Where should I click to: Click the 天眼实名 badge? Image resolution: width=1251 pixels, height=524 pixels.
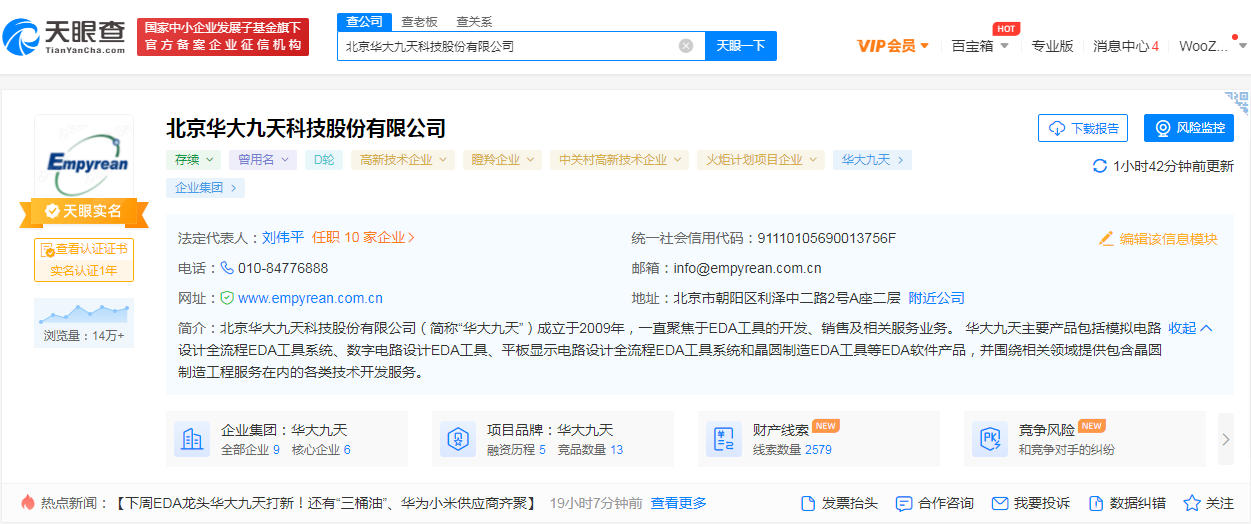point(84,211)
